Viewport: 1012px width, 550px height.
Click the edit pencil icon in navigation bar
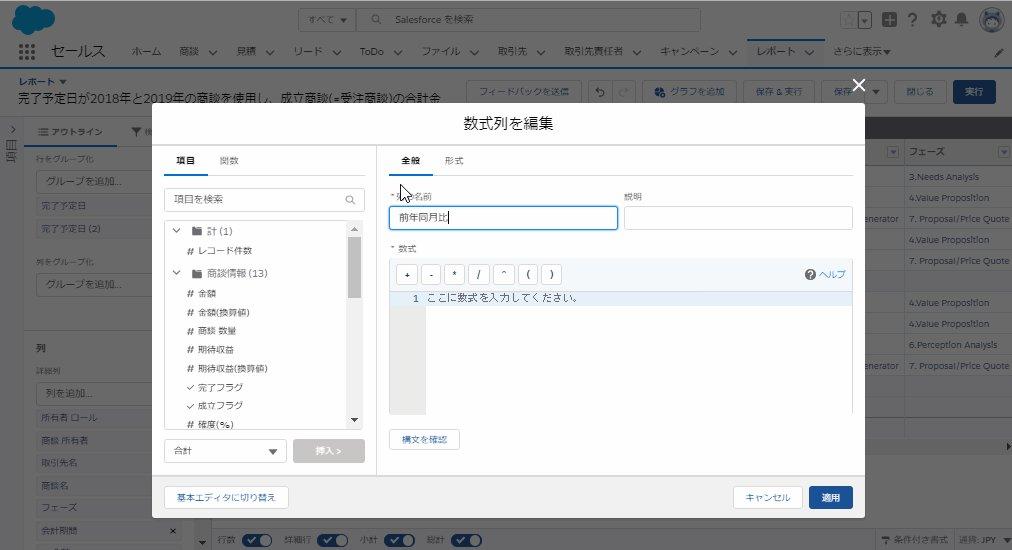[998, 53]
